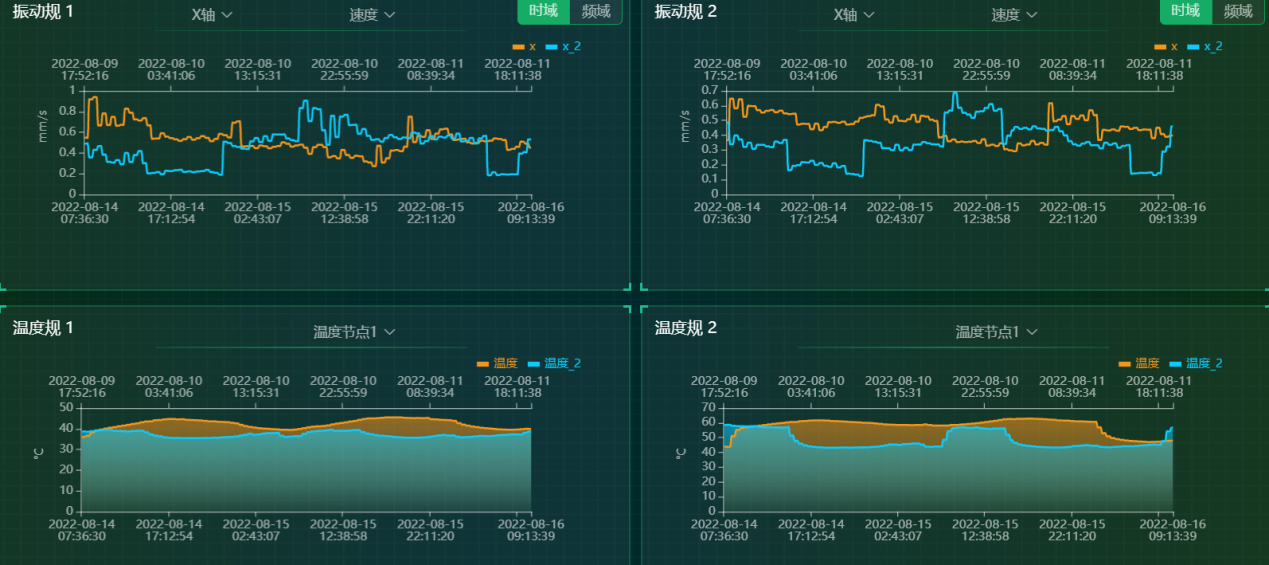
Task: Open 温度节点1 dropdown in 温度规 1
Action: tap(354, 332)
